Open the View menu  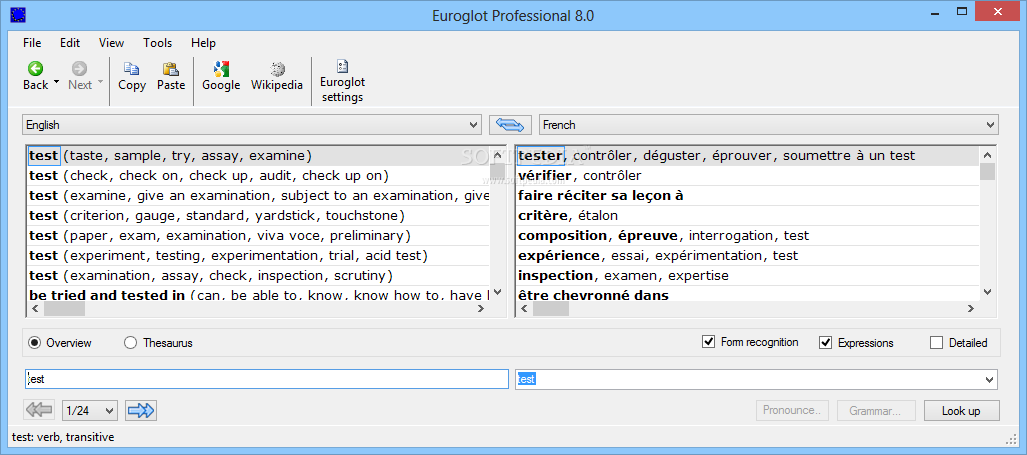coord(111,43)
